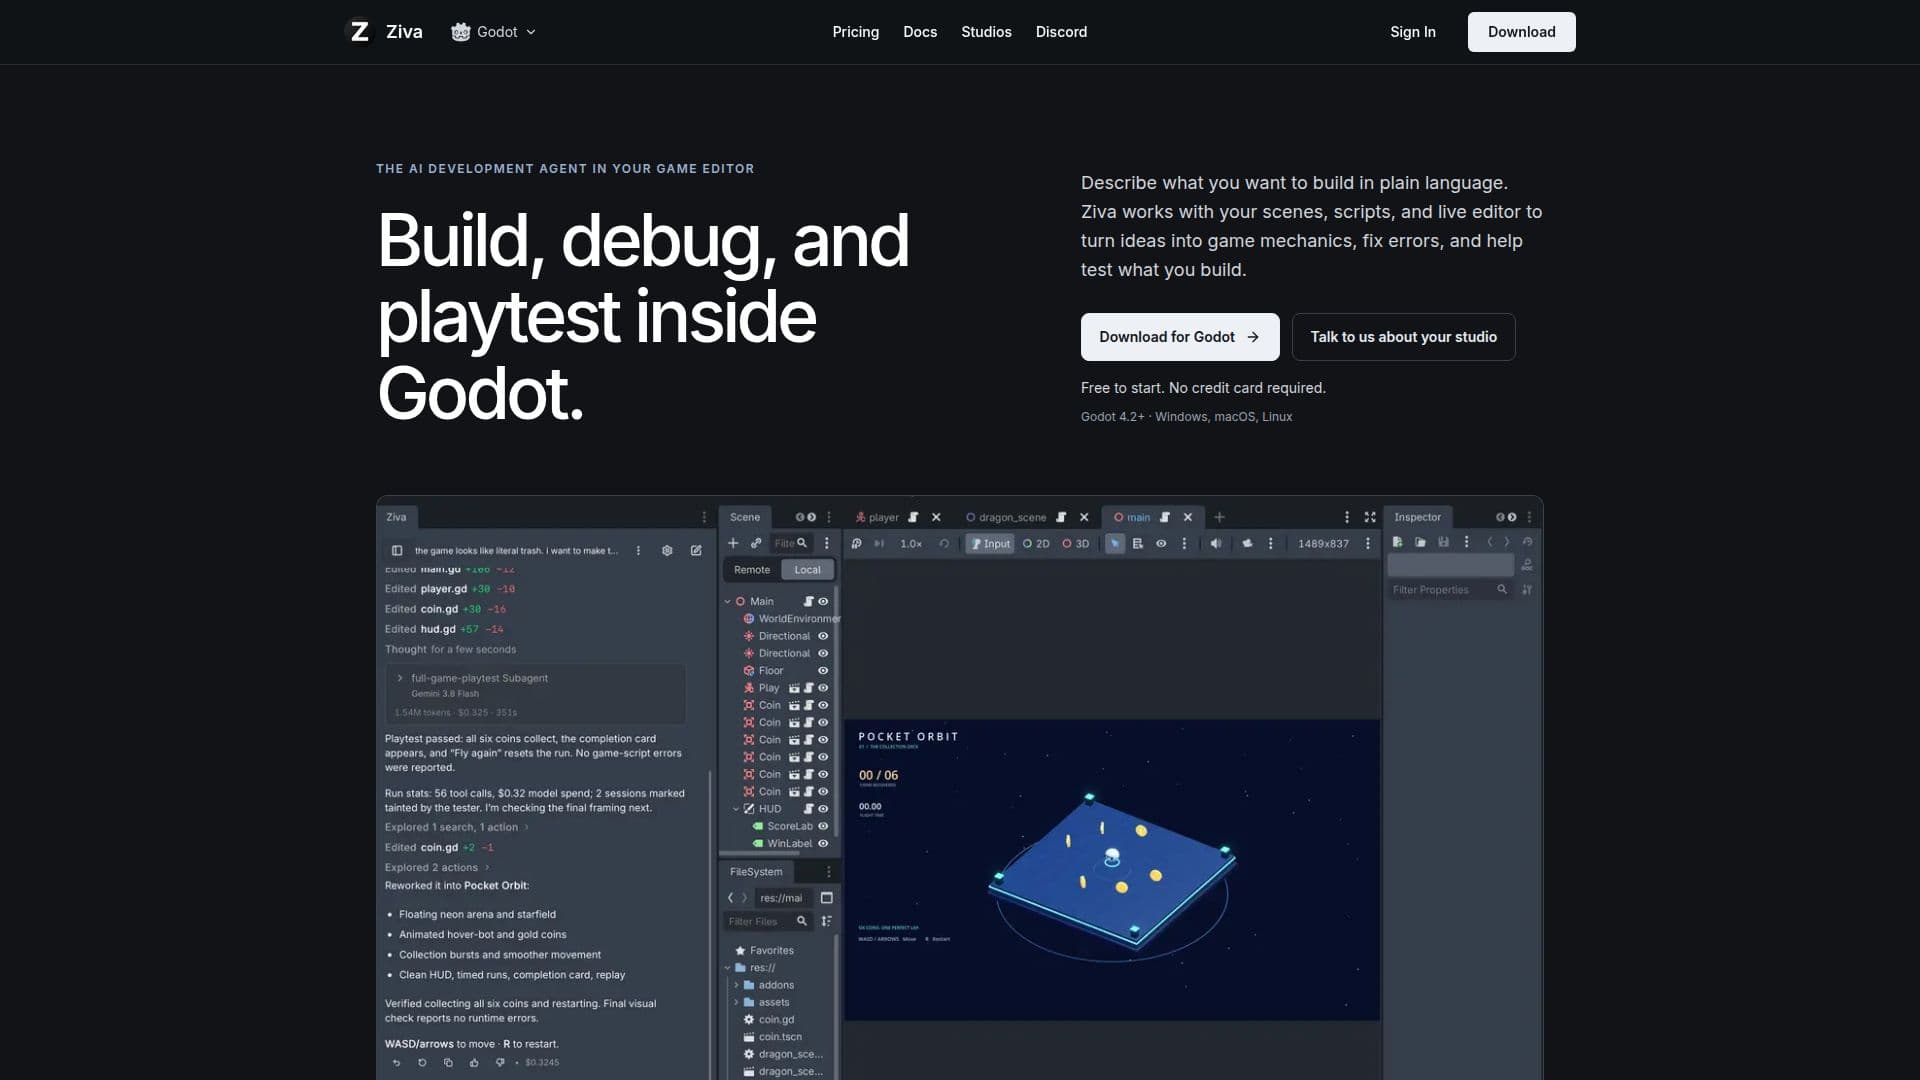Click Sign In
1920x1080 pixels.
pyautogui.click(x=1412, y=32)
